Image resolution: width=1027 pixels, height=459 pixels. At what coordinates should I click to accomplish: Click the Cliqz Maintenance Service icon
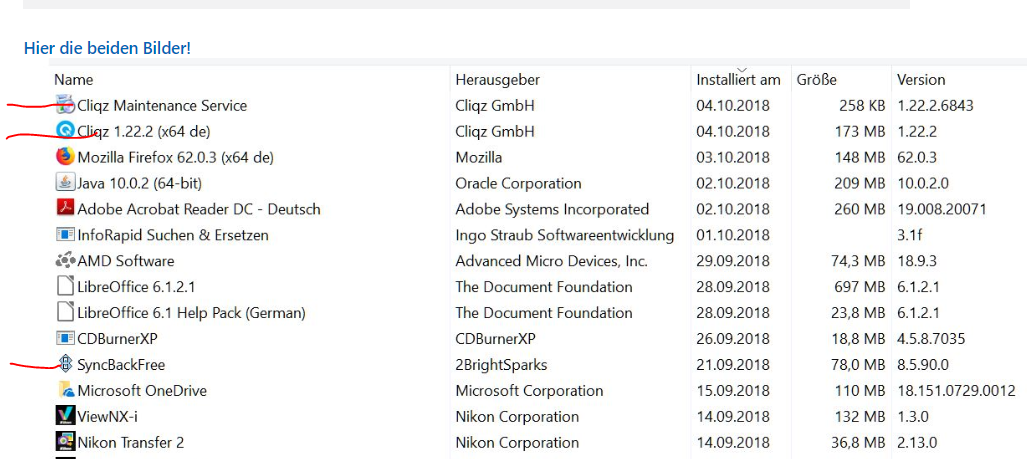pyautogui.click(x=65, y=105)
